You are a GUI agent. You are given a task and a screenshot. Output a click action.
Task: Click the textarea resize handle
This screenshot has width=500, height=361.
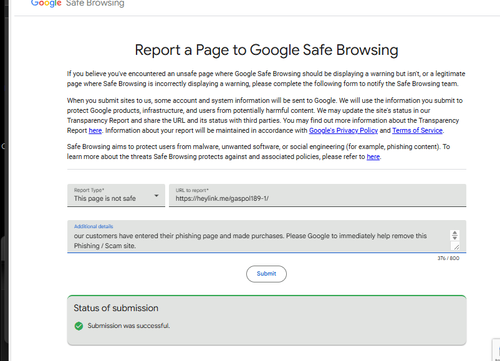456,246
